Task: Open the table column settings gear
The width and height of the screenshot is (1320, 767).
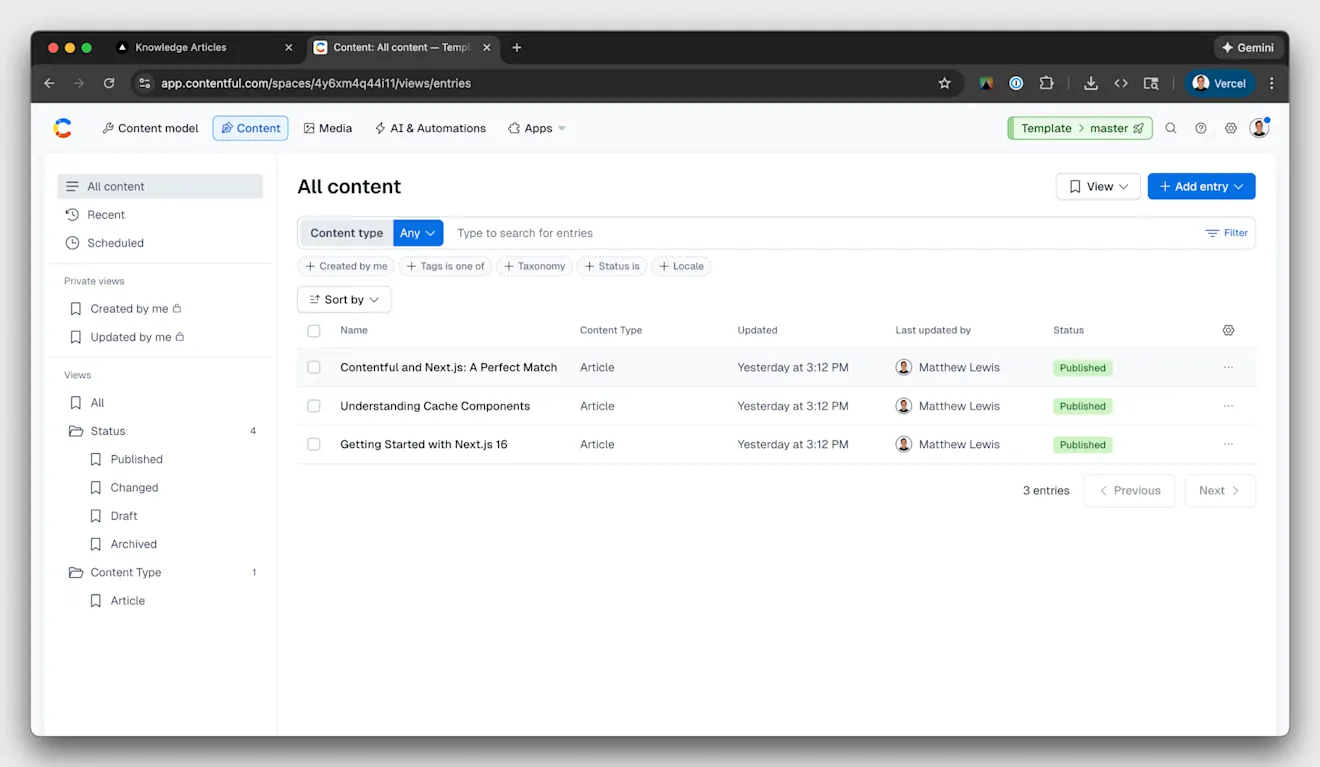Action: [x=1228, y=329]
